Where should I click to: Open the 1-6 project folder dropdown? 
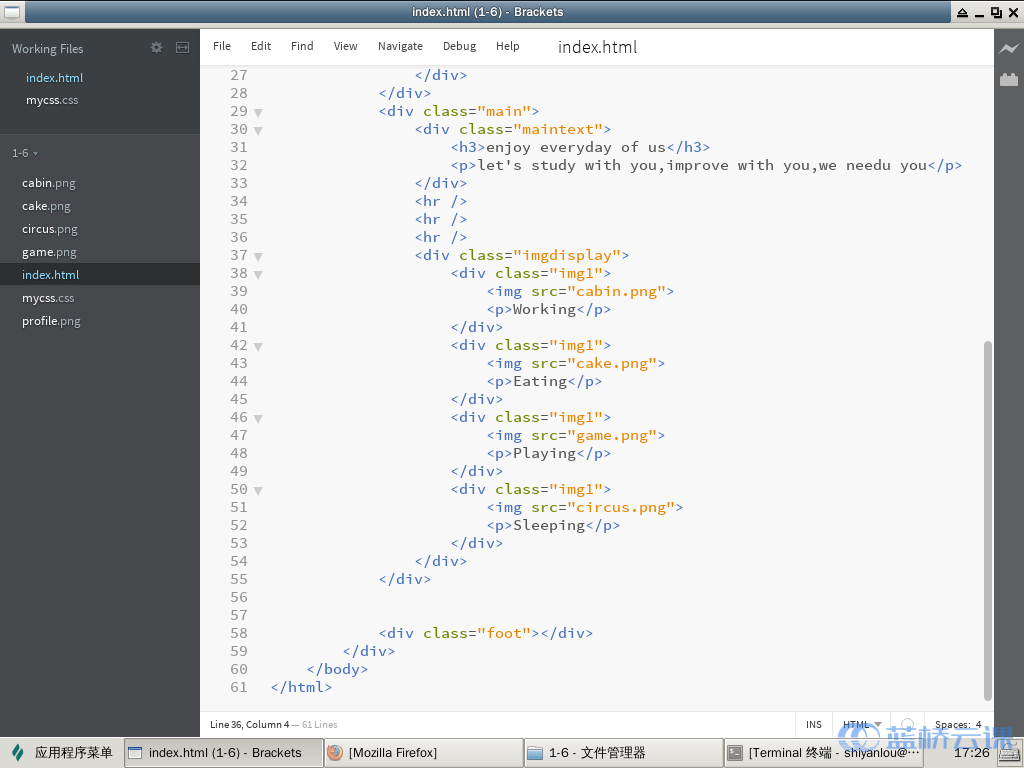click(25, 153)
